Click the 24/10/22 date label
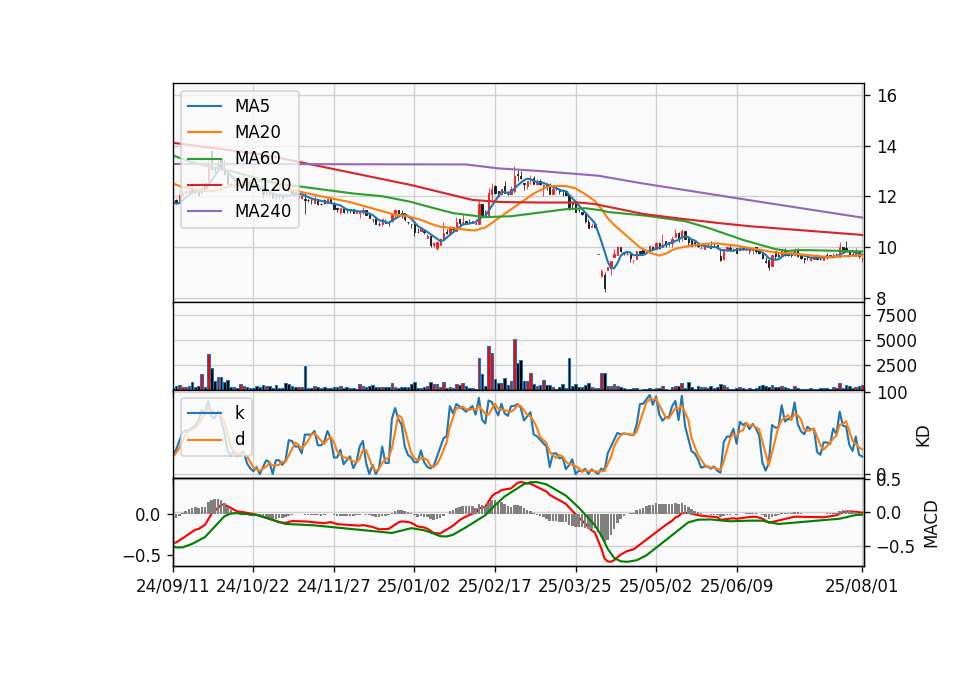The width and height of the screenshot is (960, 690). coord(253,586)
